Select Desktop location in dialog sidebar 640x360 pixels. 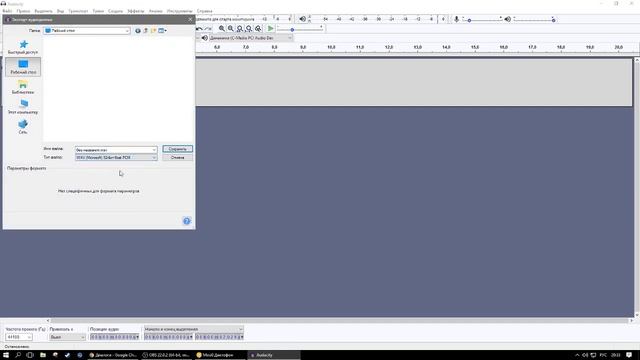(x=23, y=67)
